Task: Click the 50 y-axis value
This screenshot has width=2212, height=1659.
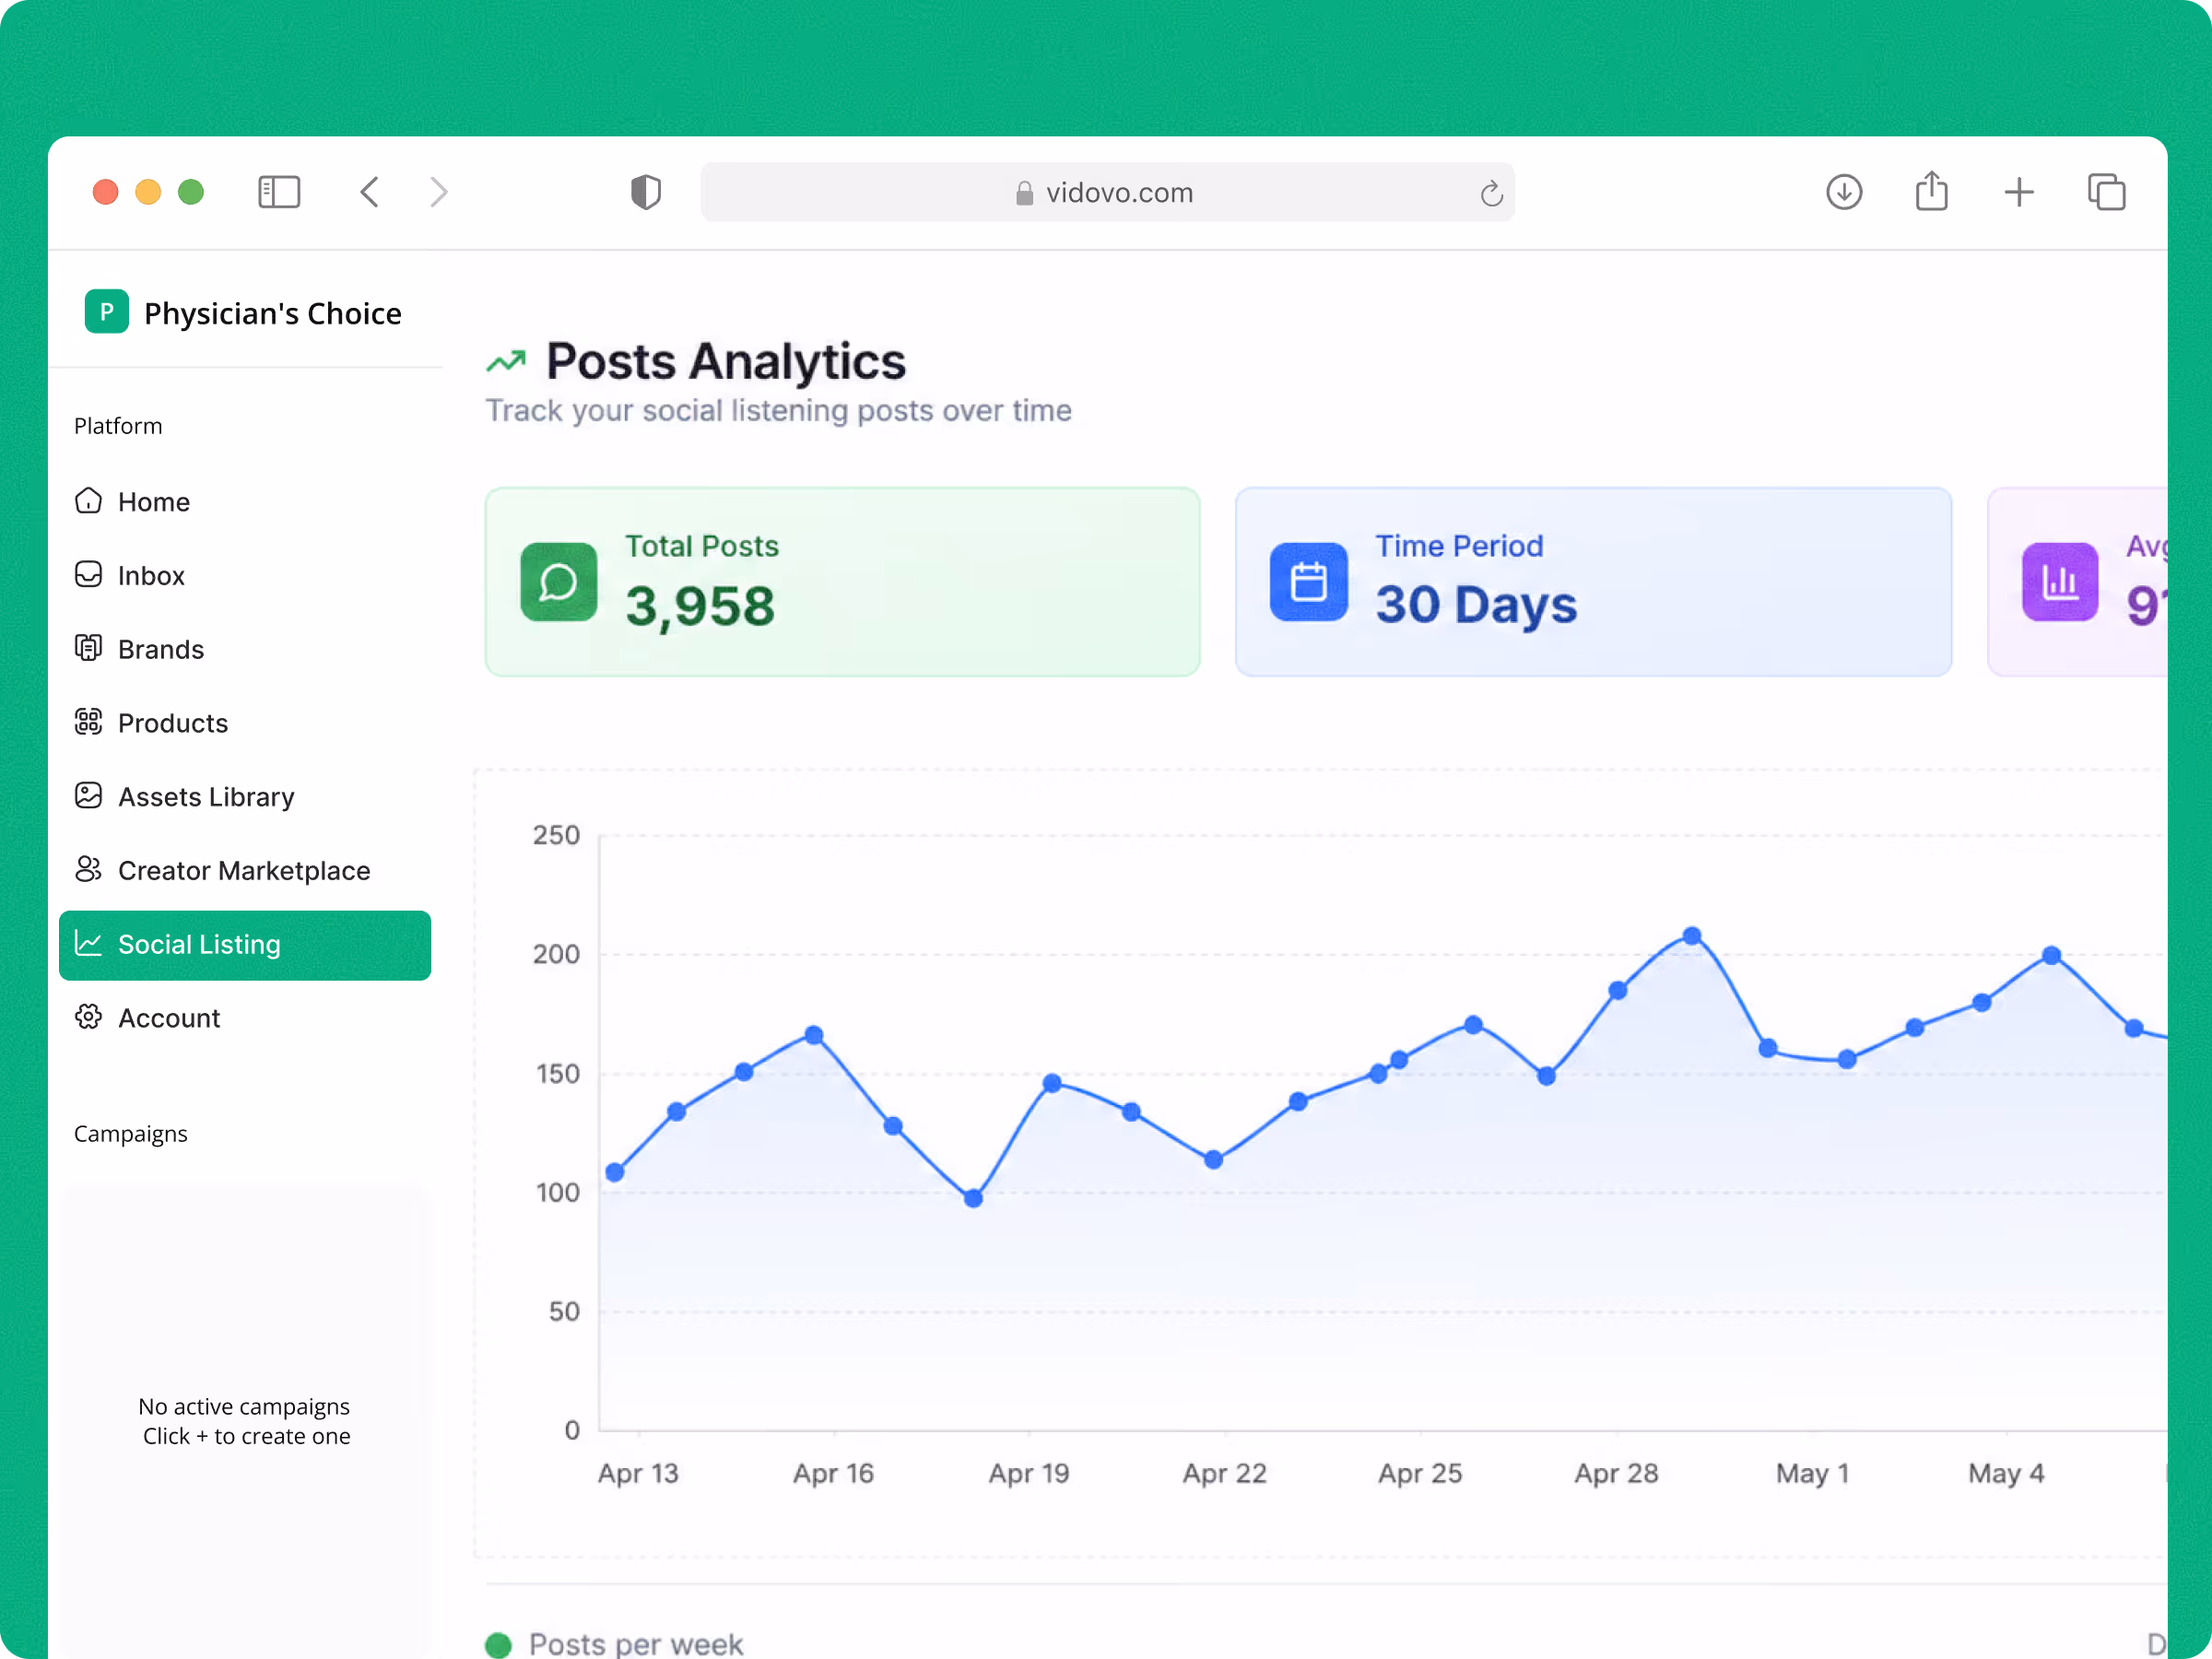Action: click(564, 1311)
